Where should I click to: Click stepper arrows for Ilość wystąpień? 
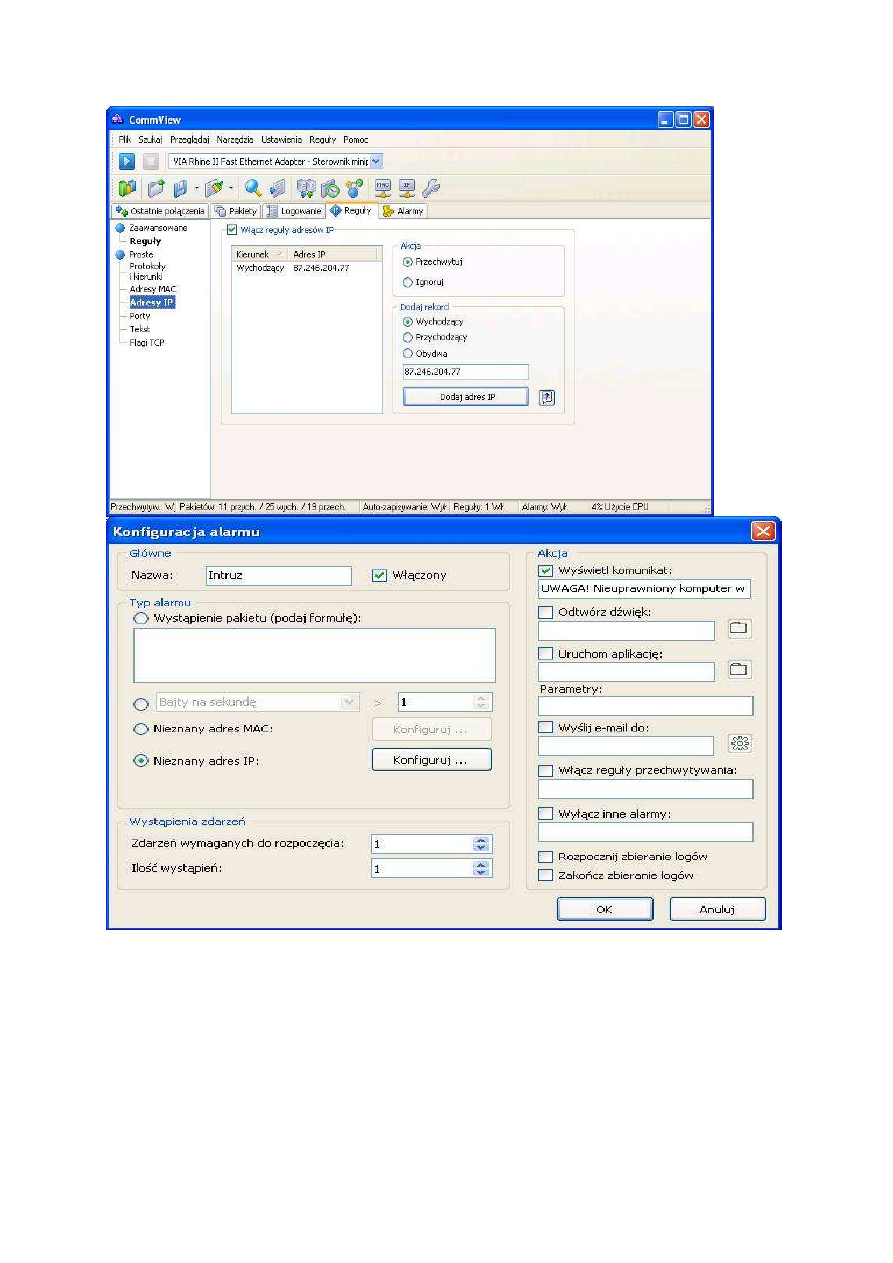[x=482, y=869]
